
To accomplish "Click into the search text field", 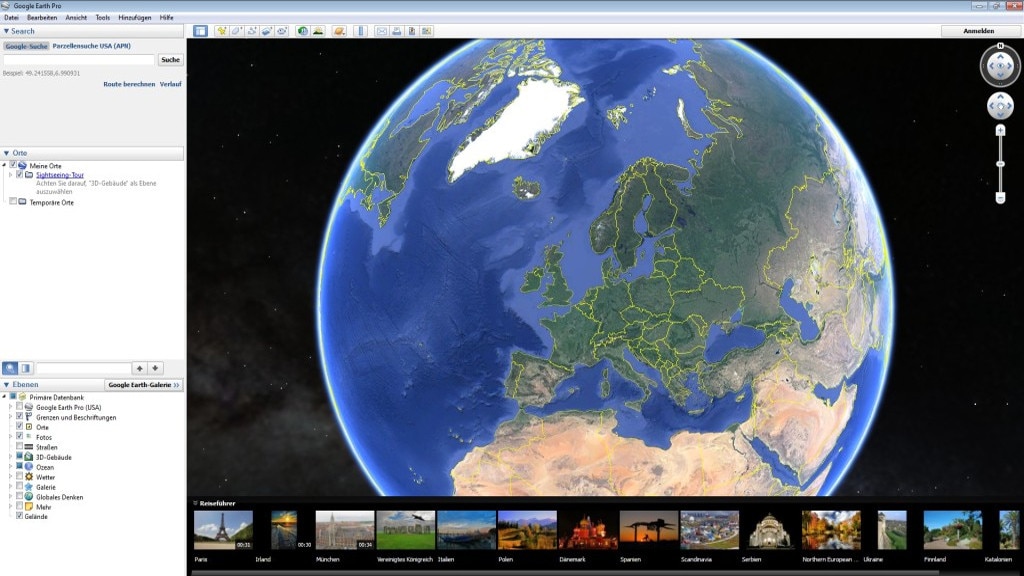I will [79, 59].
